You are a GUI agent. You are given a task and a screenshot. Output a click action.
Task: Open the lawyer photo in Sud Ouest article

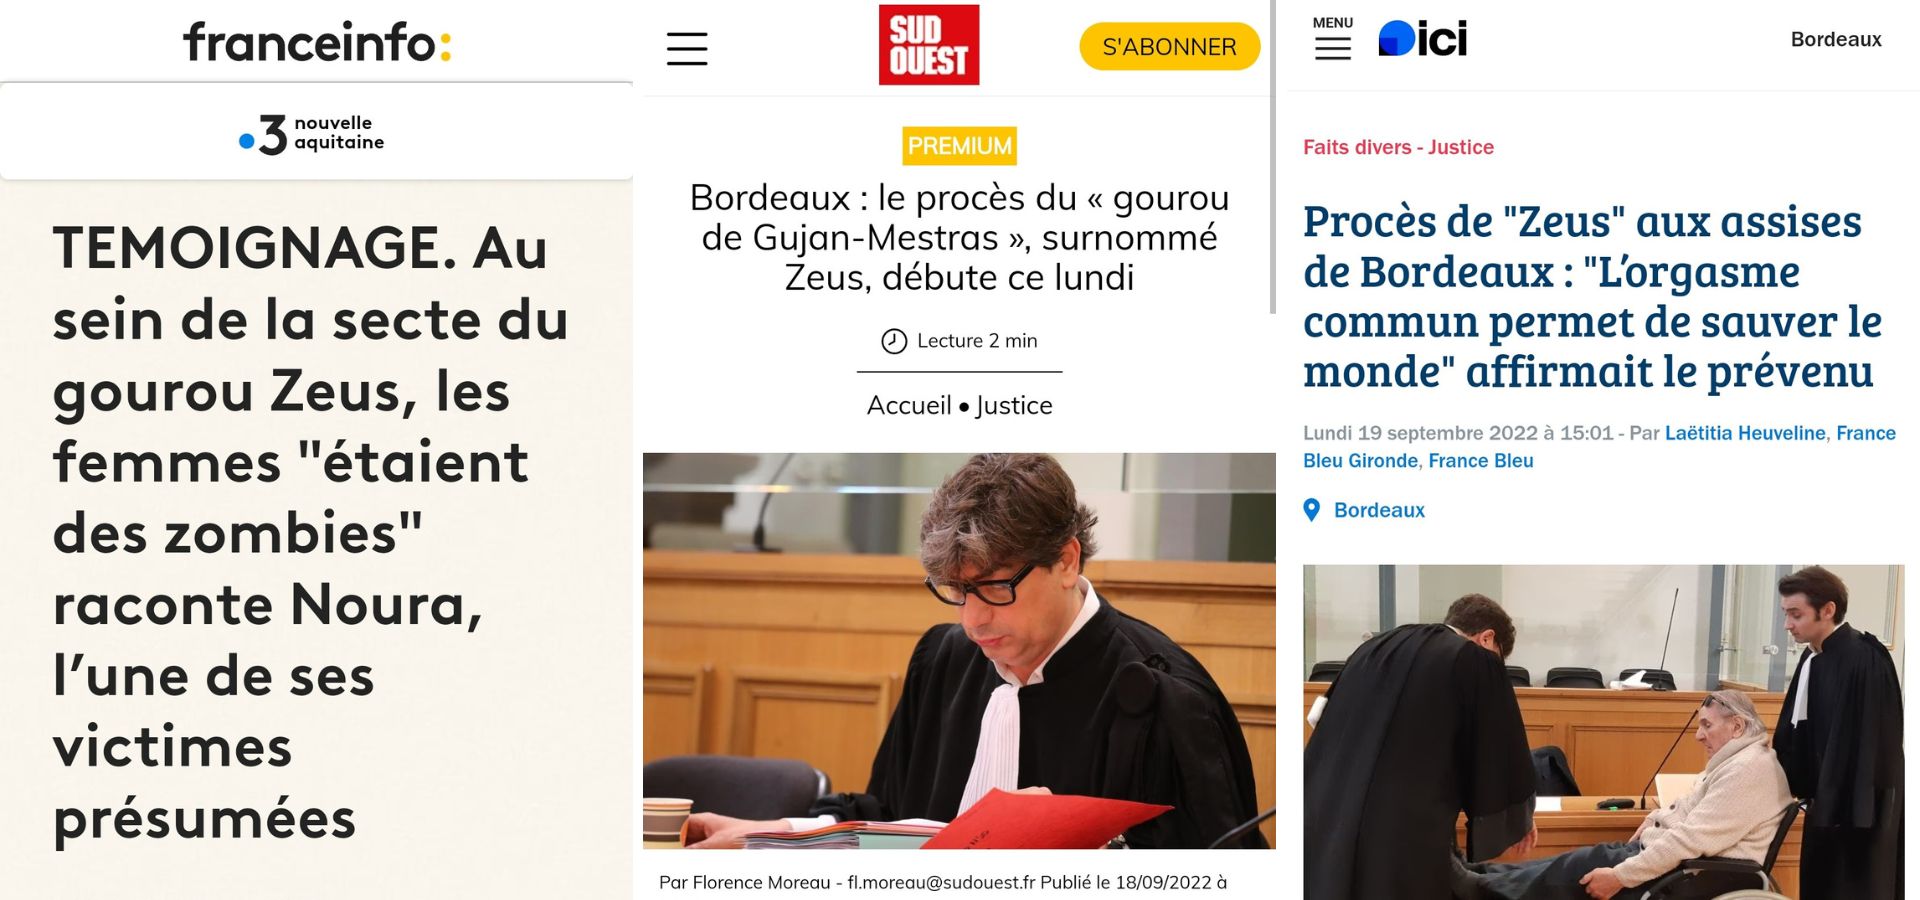click(x=959, y=651)
